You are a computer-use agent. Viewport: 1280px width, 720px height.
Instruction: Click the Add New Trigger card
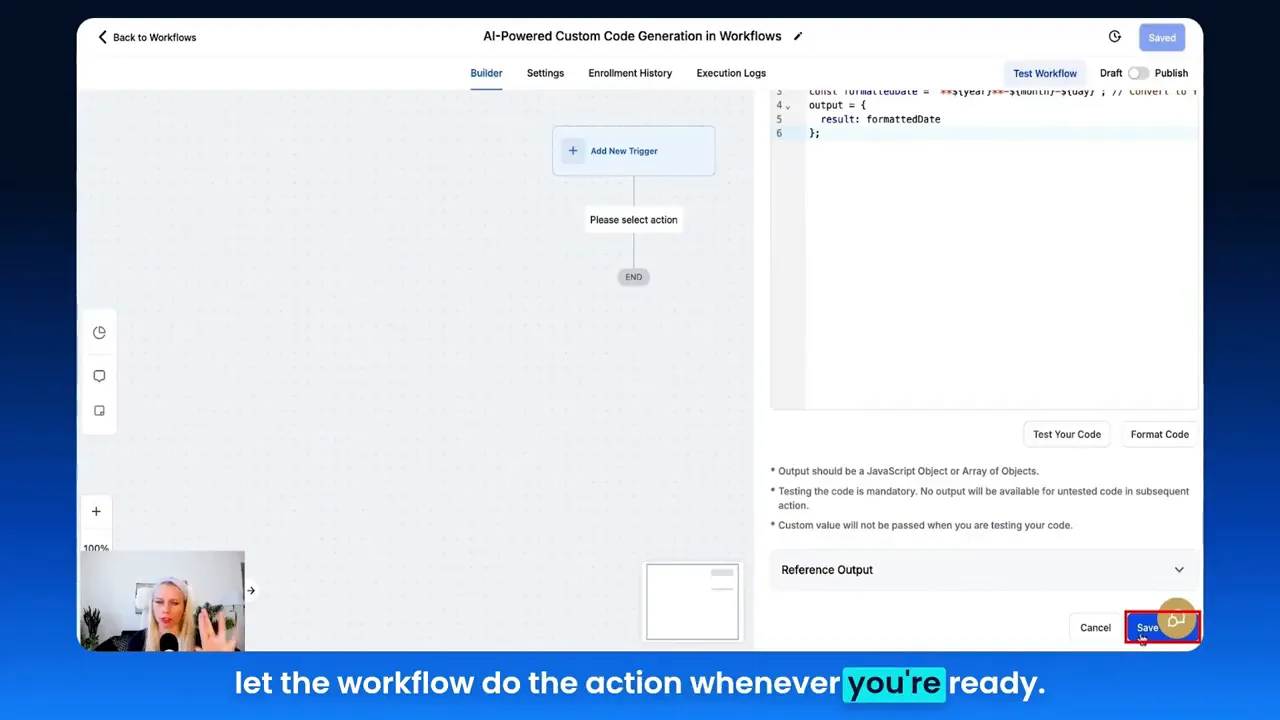tap(634, 151)
